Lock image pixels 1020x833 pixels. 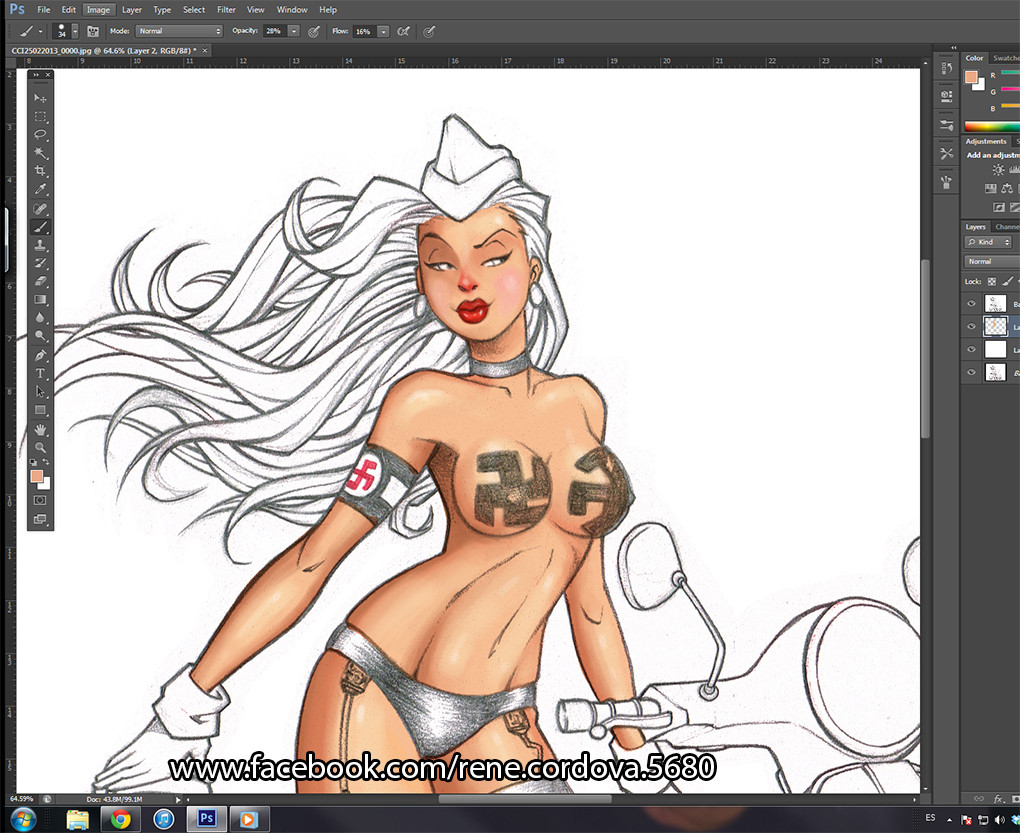1007,282
